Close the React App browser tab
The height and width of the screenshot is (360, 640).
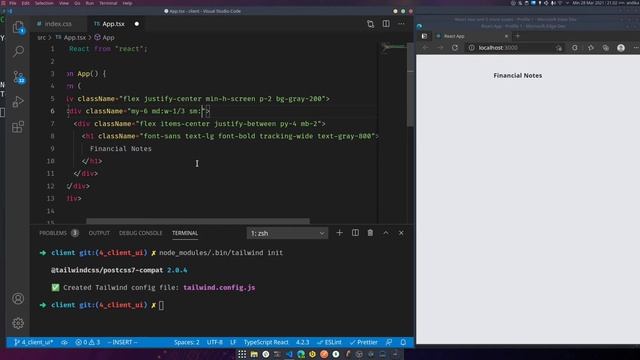tap(506, 36)
